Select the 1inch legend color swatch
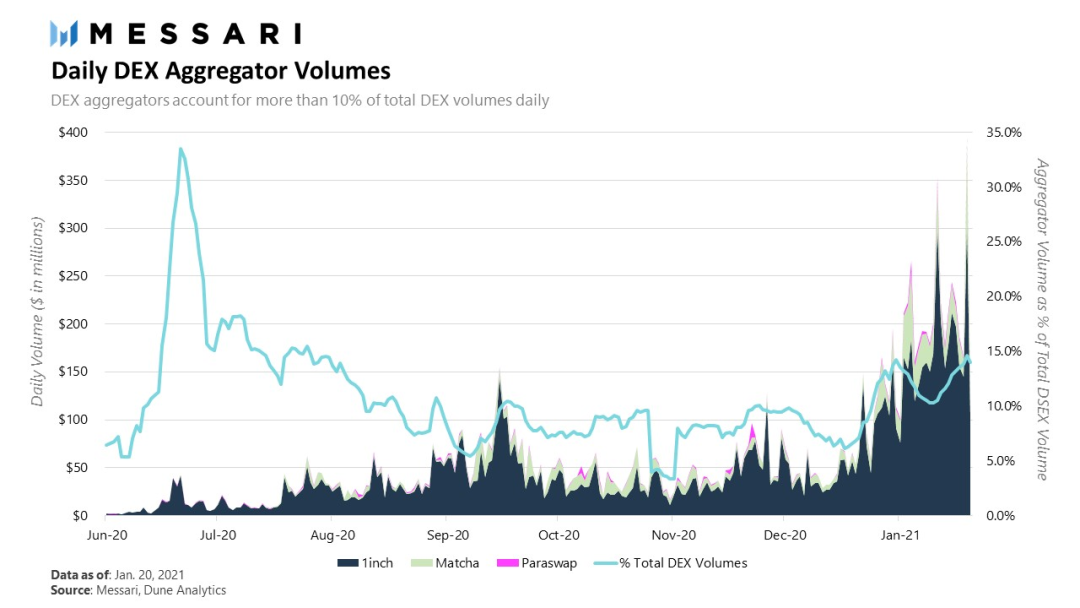The width and height of the screenshot is (1080, 608). pos(348,563)
